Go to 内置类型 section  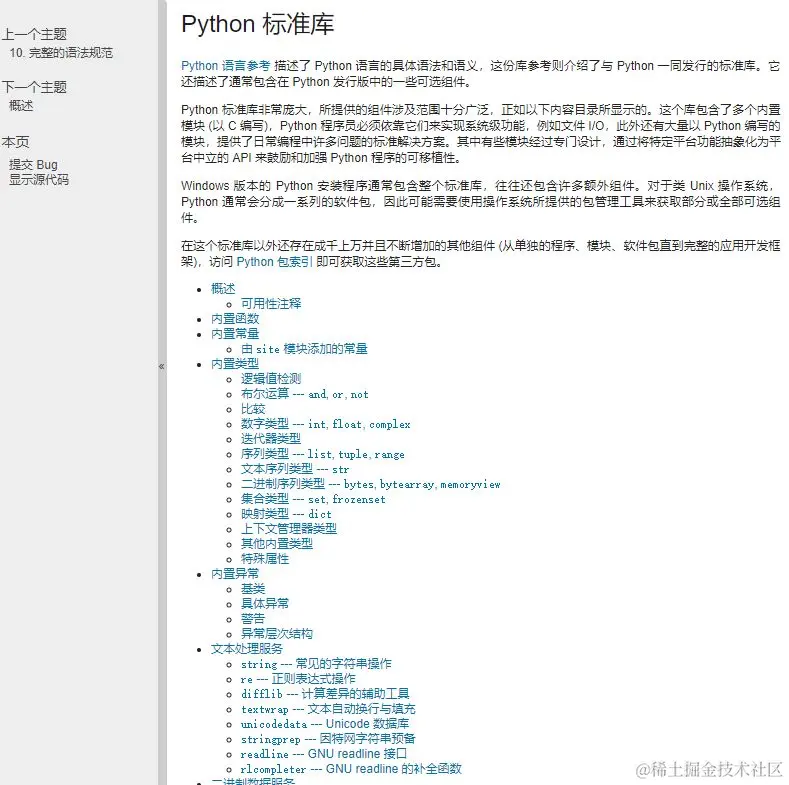click(x=235, y=364)
